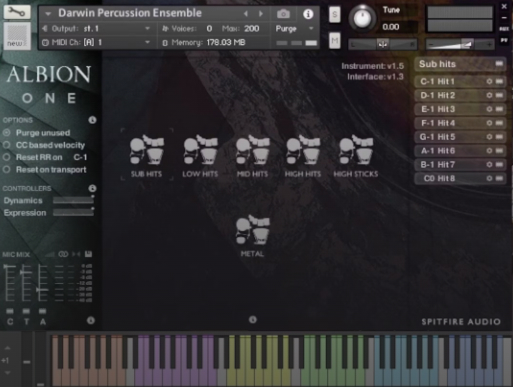Enable the Purge unused option
The width and height of the screenshot is (513, 387).
(x=7, y=133)
